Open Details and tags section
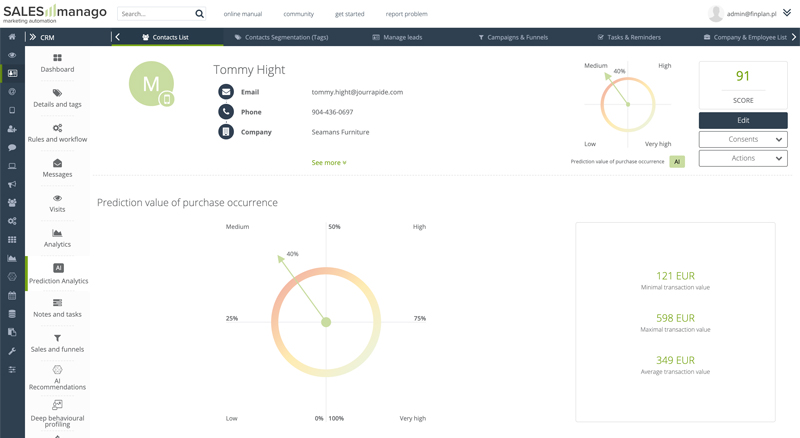 coord(58,98)
